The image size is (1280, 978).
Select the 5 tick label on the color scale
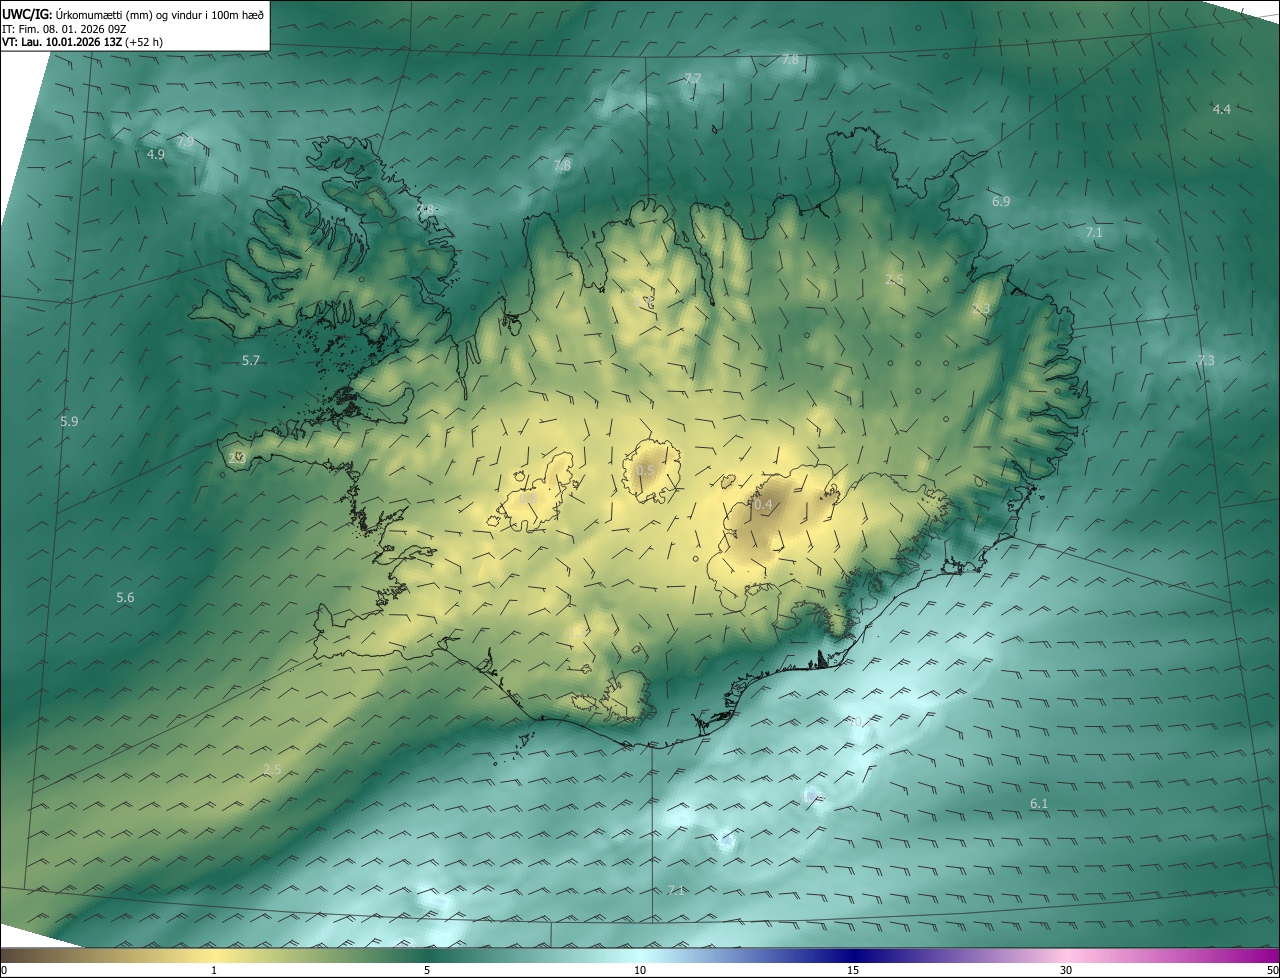427,970
